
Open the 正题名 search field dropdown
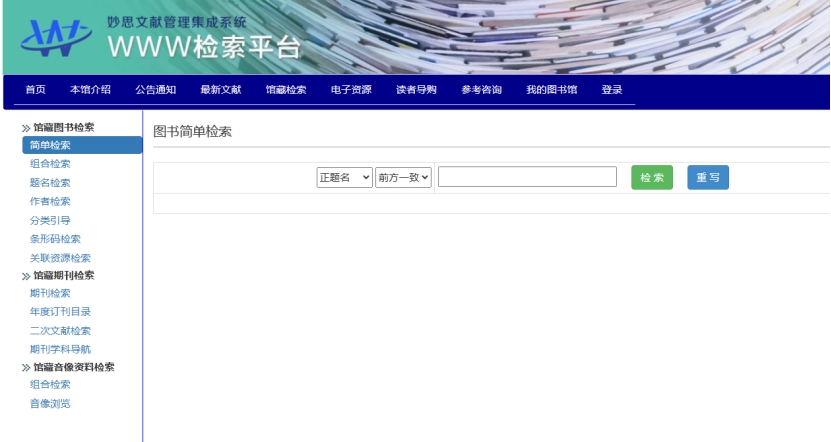pyautogui.click(x=344, y=177)
